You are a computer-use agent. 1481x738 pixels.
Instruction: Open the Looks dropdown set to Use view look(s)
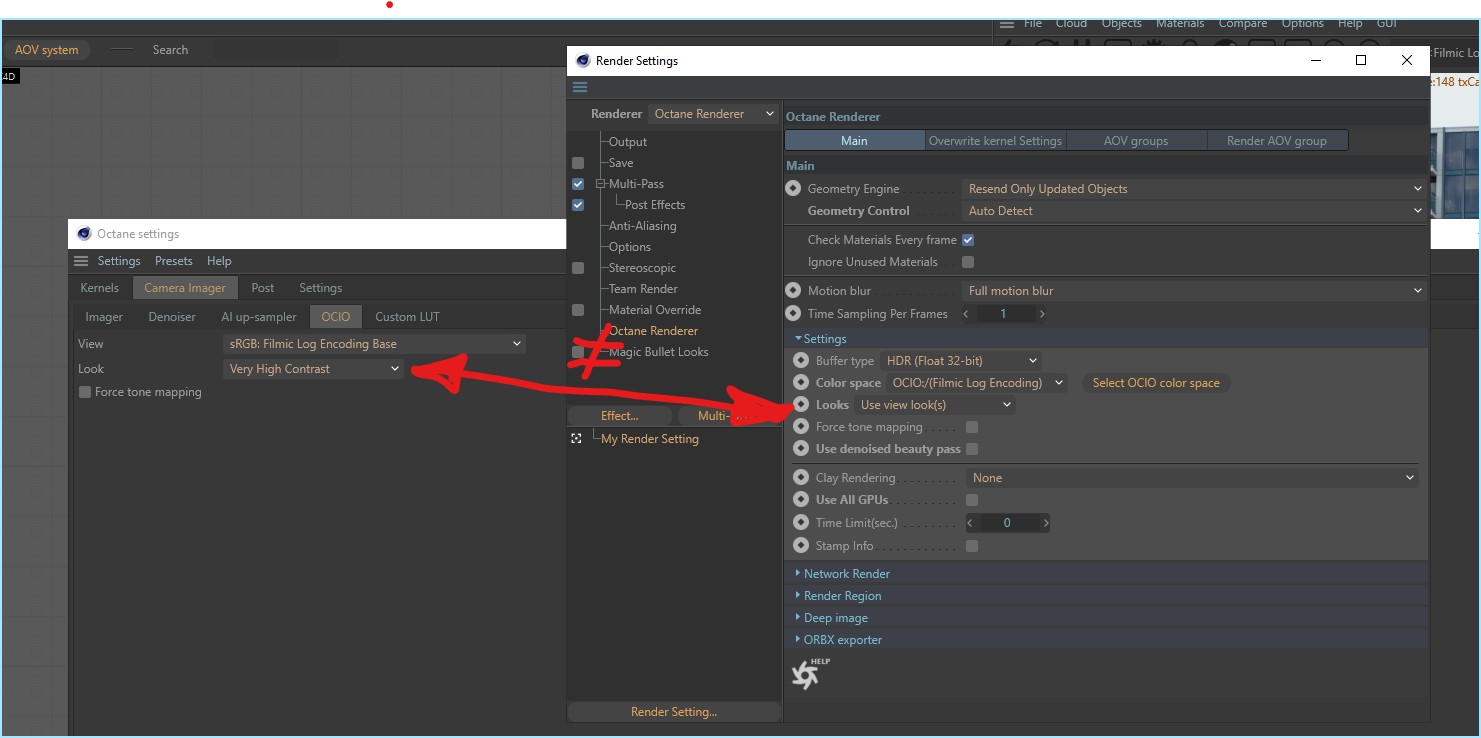[935, 405]
